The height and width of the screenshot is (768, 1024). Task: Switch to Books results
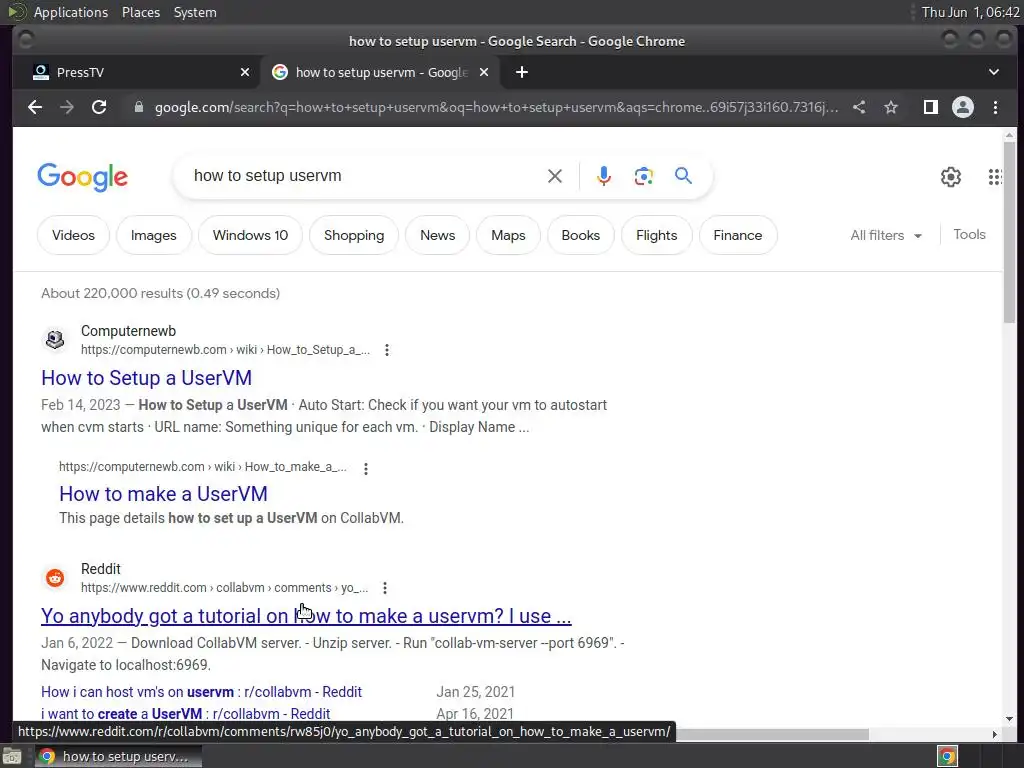coord(581,235)
